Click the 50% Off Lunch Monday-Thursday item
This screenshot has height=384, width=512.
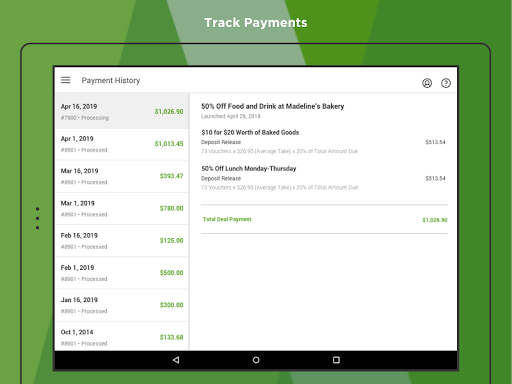[x=323, y=178]
